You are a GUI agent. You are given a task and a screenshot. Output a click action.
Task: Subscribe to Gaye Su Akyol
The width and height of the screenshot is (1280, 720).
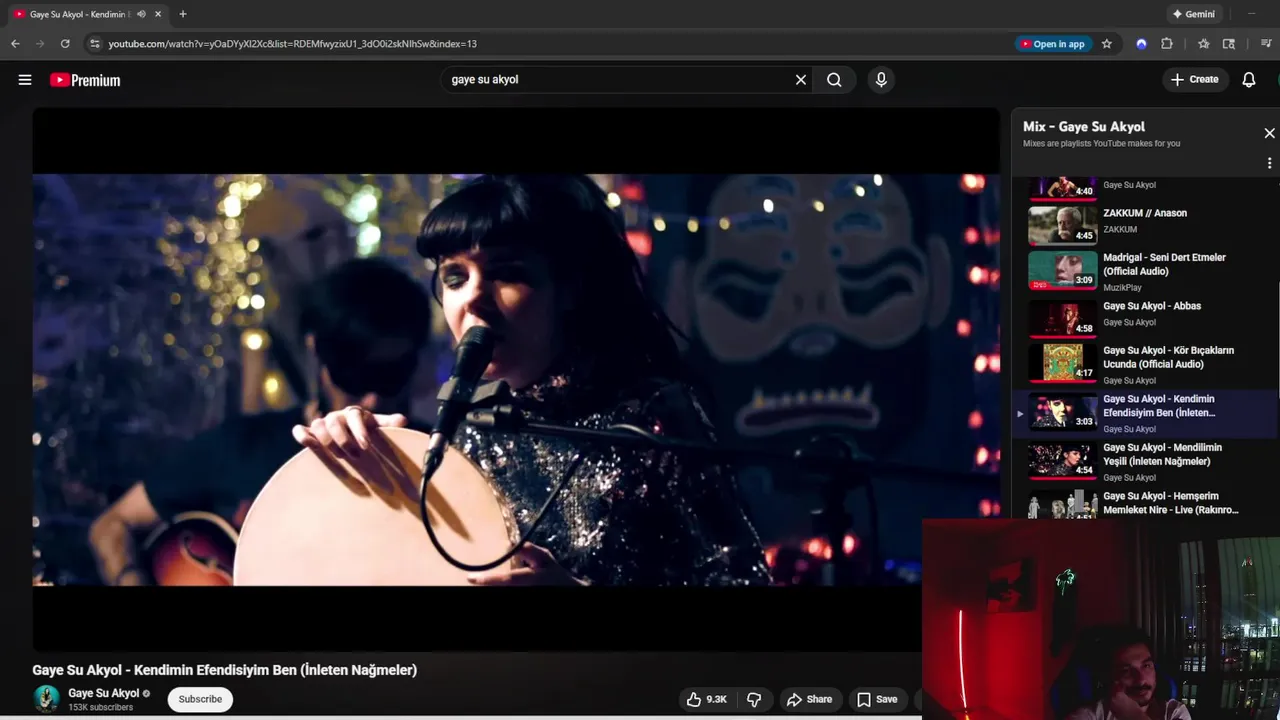tap(200, 699)
